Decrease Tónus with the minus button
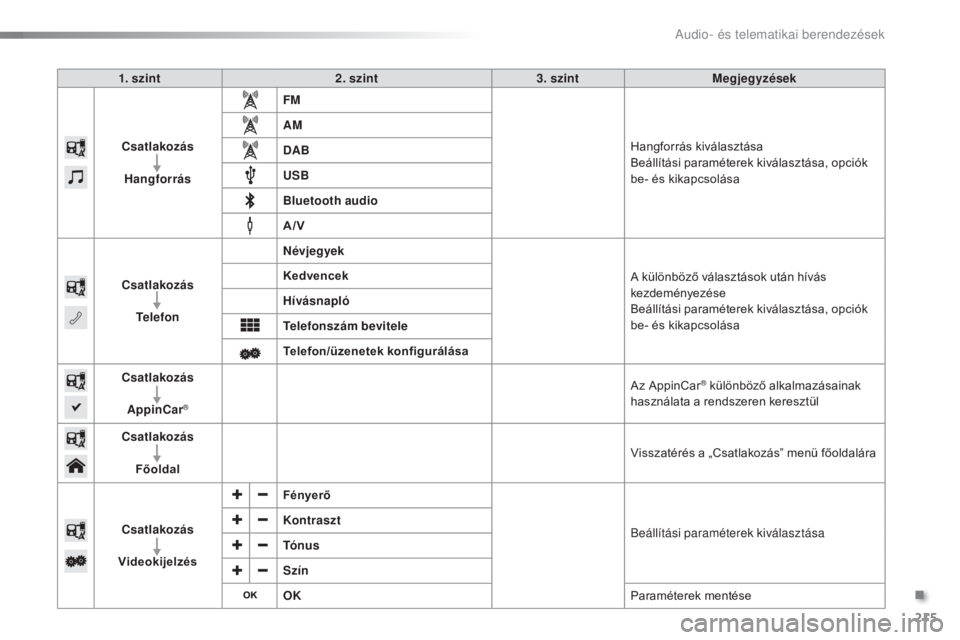This screenshot has height=640, width=960. [263, 545]
